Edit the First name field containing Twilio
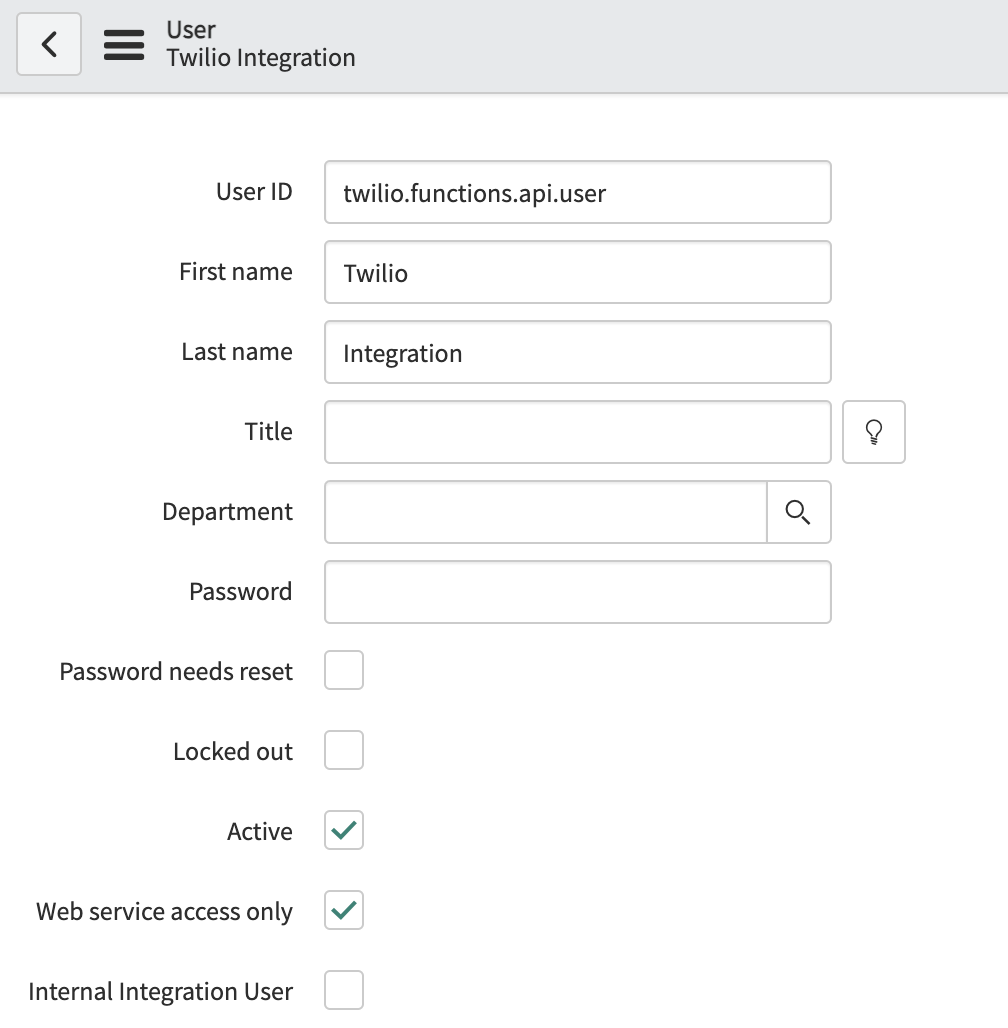 578,272
